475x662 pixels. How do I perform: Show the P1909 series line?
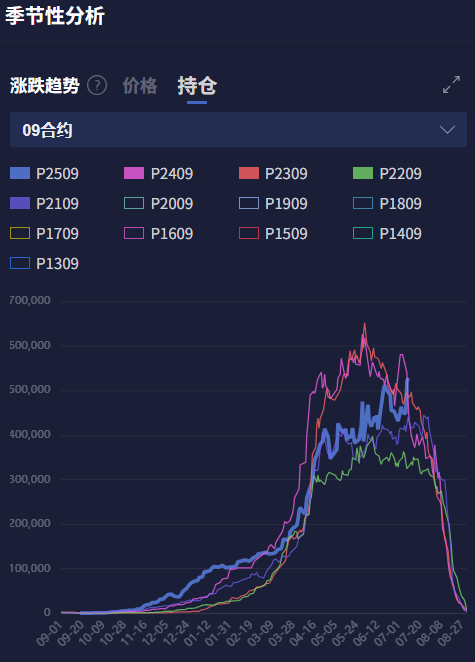(273, 203)
